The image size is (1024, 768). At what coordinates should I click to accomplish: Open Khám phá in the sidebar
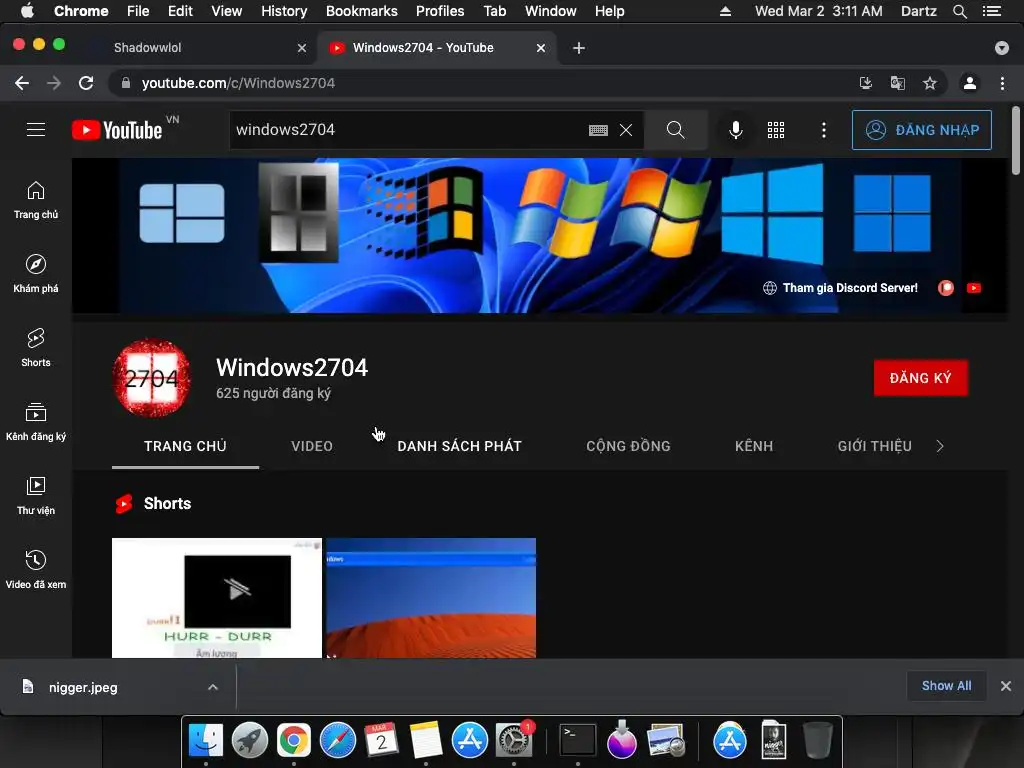pyautogui.click(x=36, y=274)
